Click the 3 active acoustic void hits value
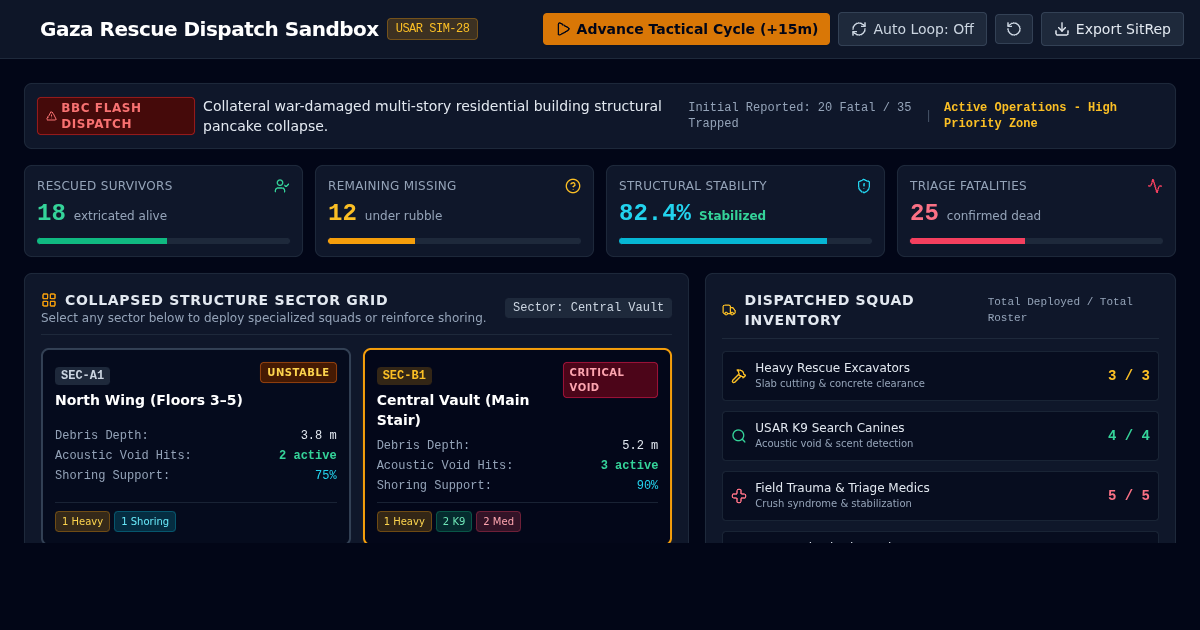Viewport: 1200px width, 630px height. point(629,466)
